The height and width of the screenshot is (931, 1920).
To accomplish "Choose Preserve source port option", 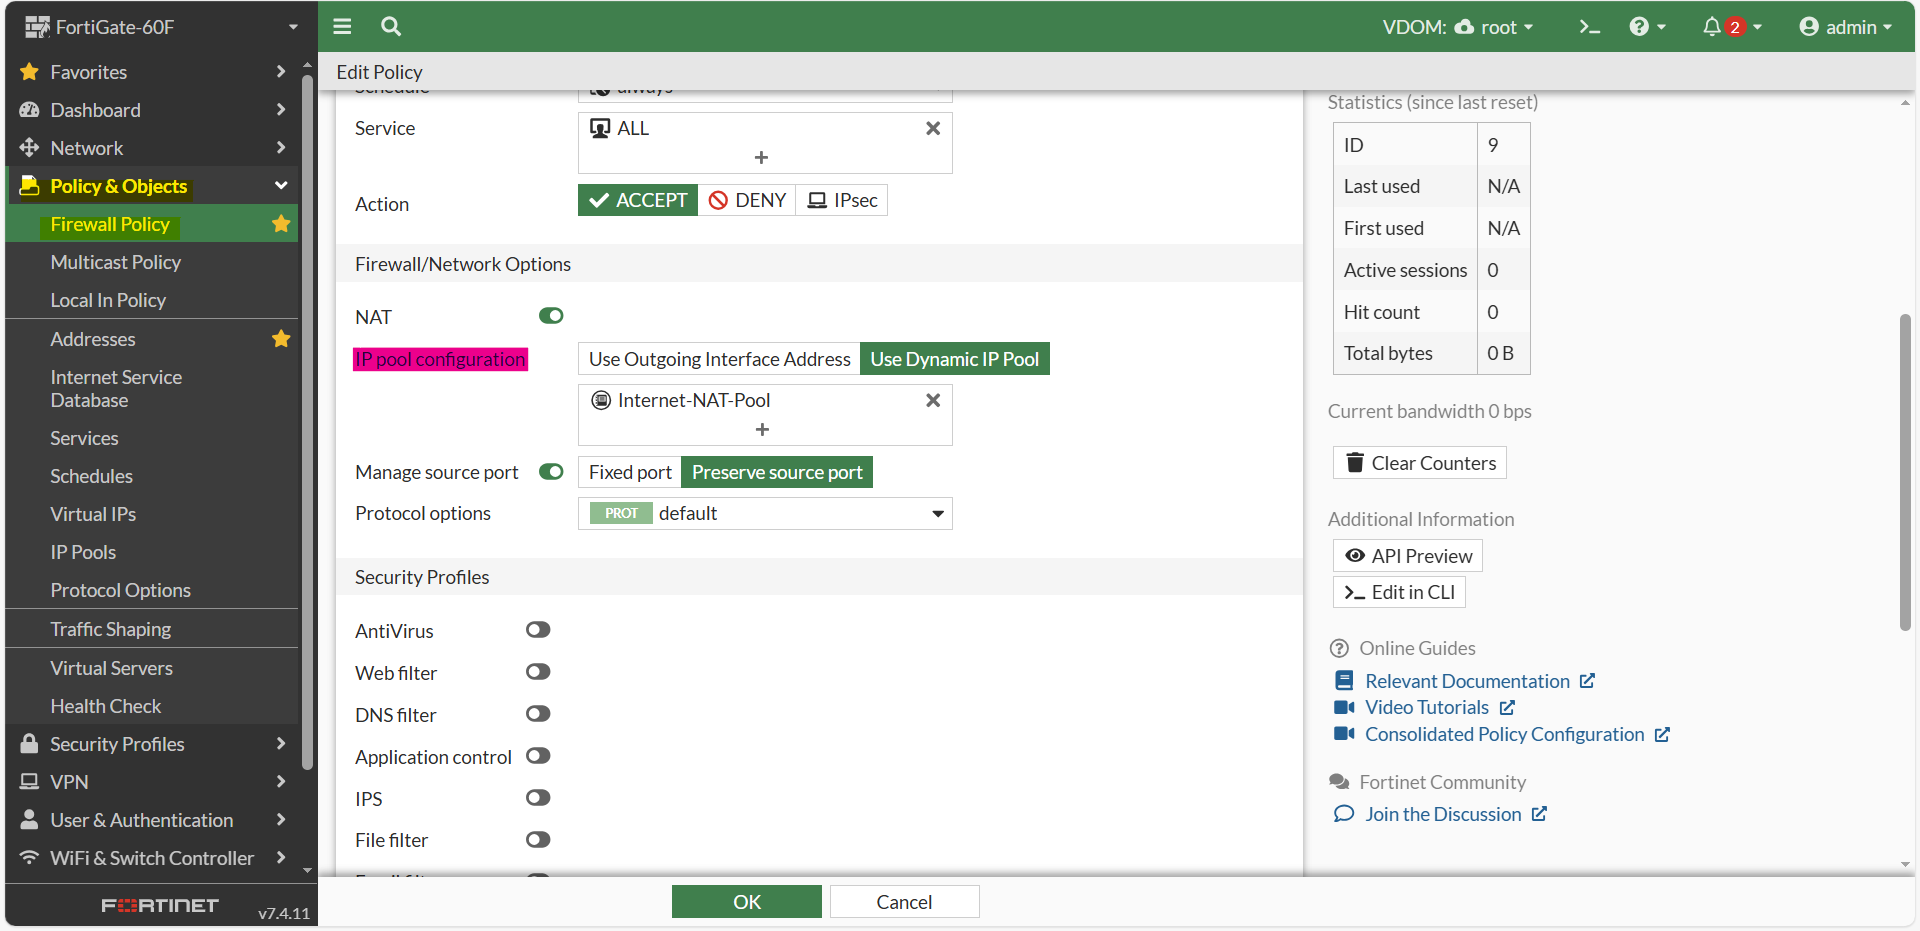I will click(x=777, y=472).
